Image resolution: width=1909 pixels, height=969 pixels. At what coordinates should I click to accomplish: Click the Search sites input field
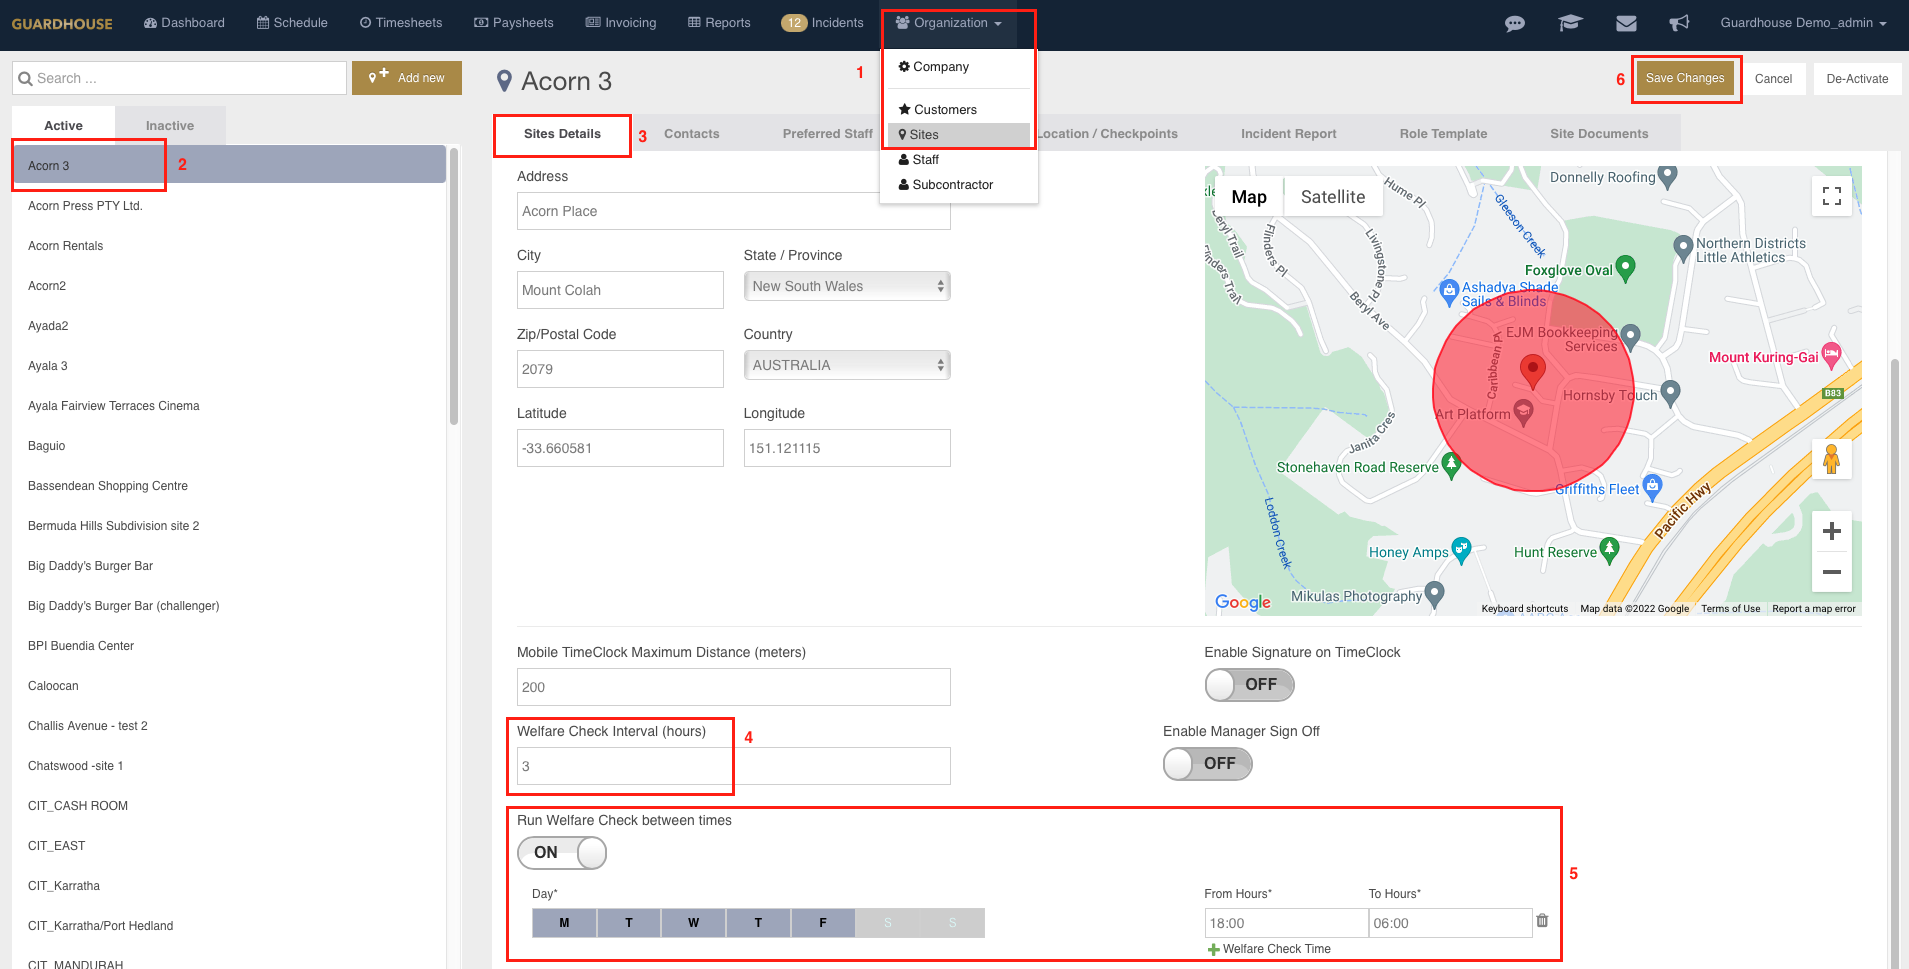[x=180, y=78]
